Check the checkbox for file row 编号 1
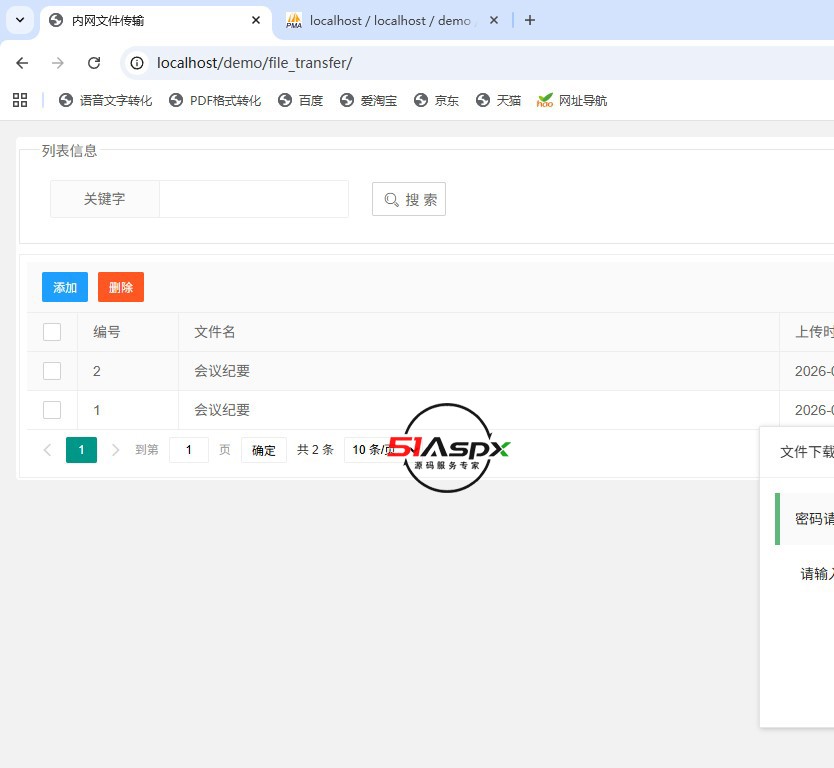Image resolution: width=834 pixels, height=768 pixels. (52, 410)
